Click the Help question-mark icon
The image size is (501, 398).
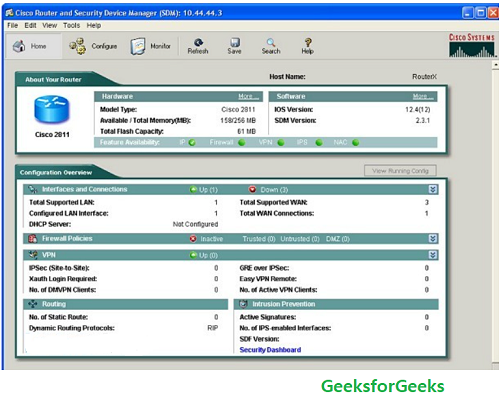pyautogui.click(x=308, y=42)
